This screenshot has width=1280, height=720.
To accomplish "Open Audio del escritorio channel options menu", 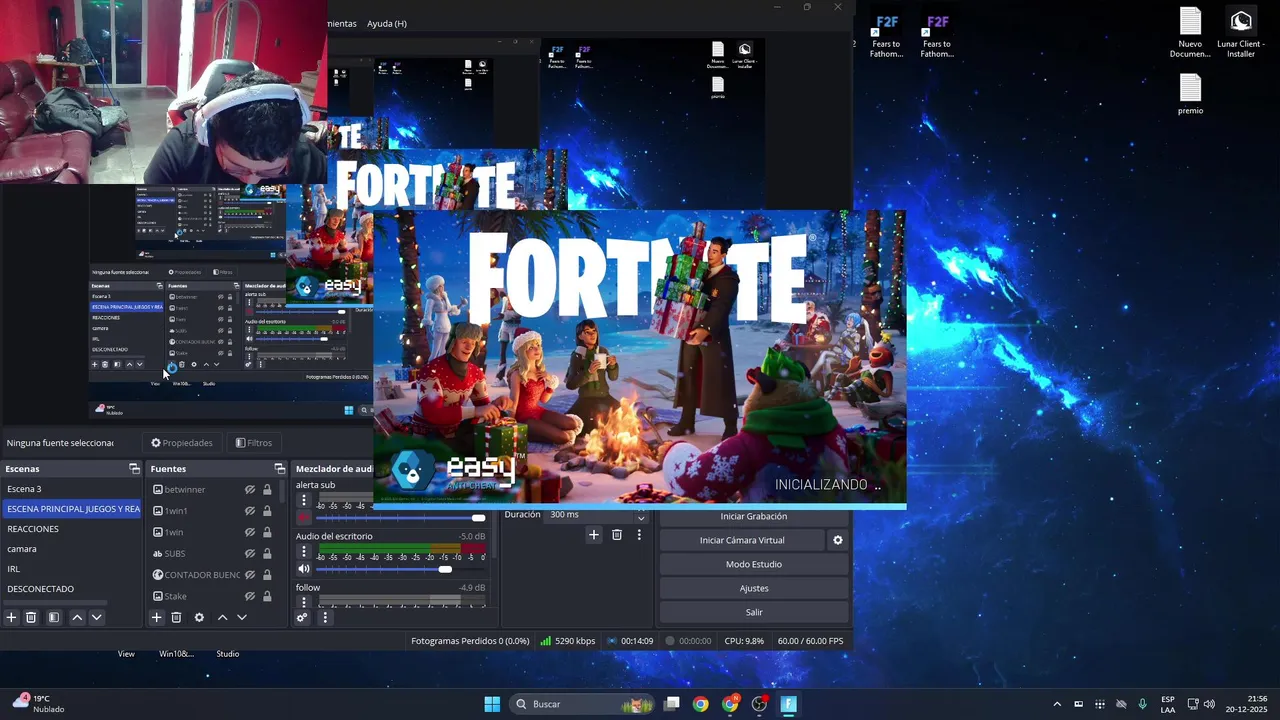I will pos(304,551).
